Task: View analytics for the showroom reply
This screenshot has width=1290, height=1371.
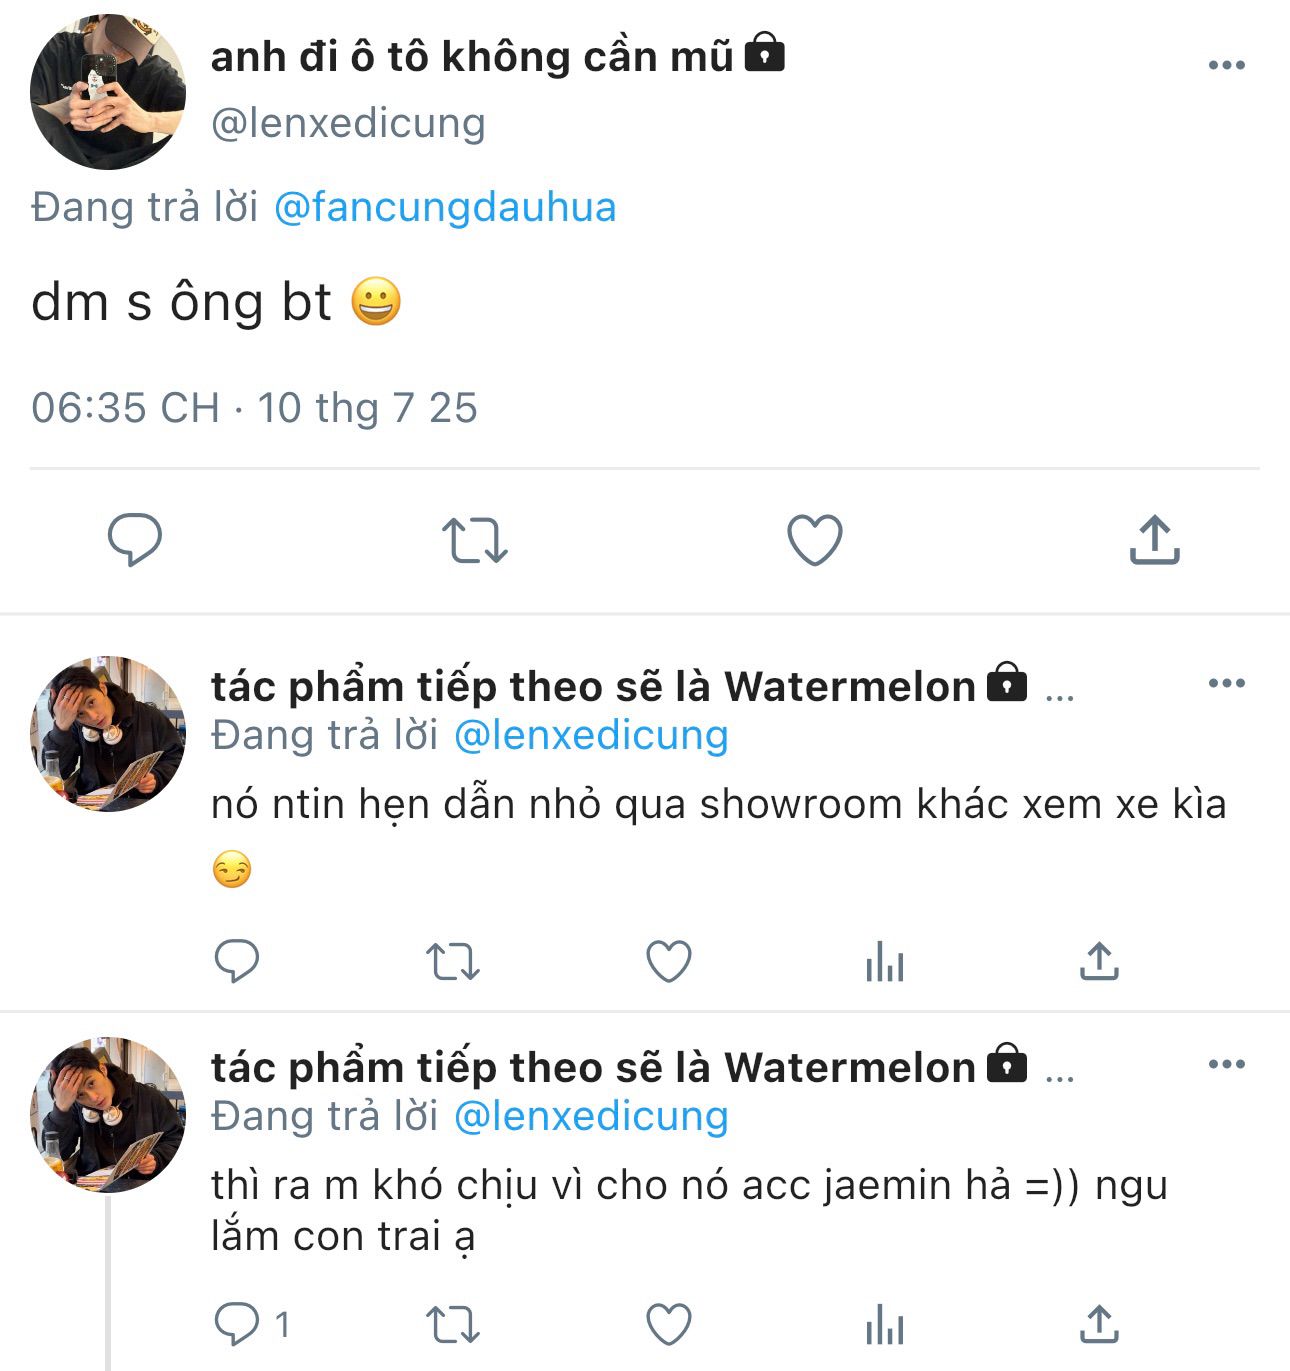Action: [x=885, y=964]
